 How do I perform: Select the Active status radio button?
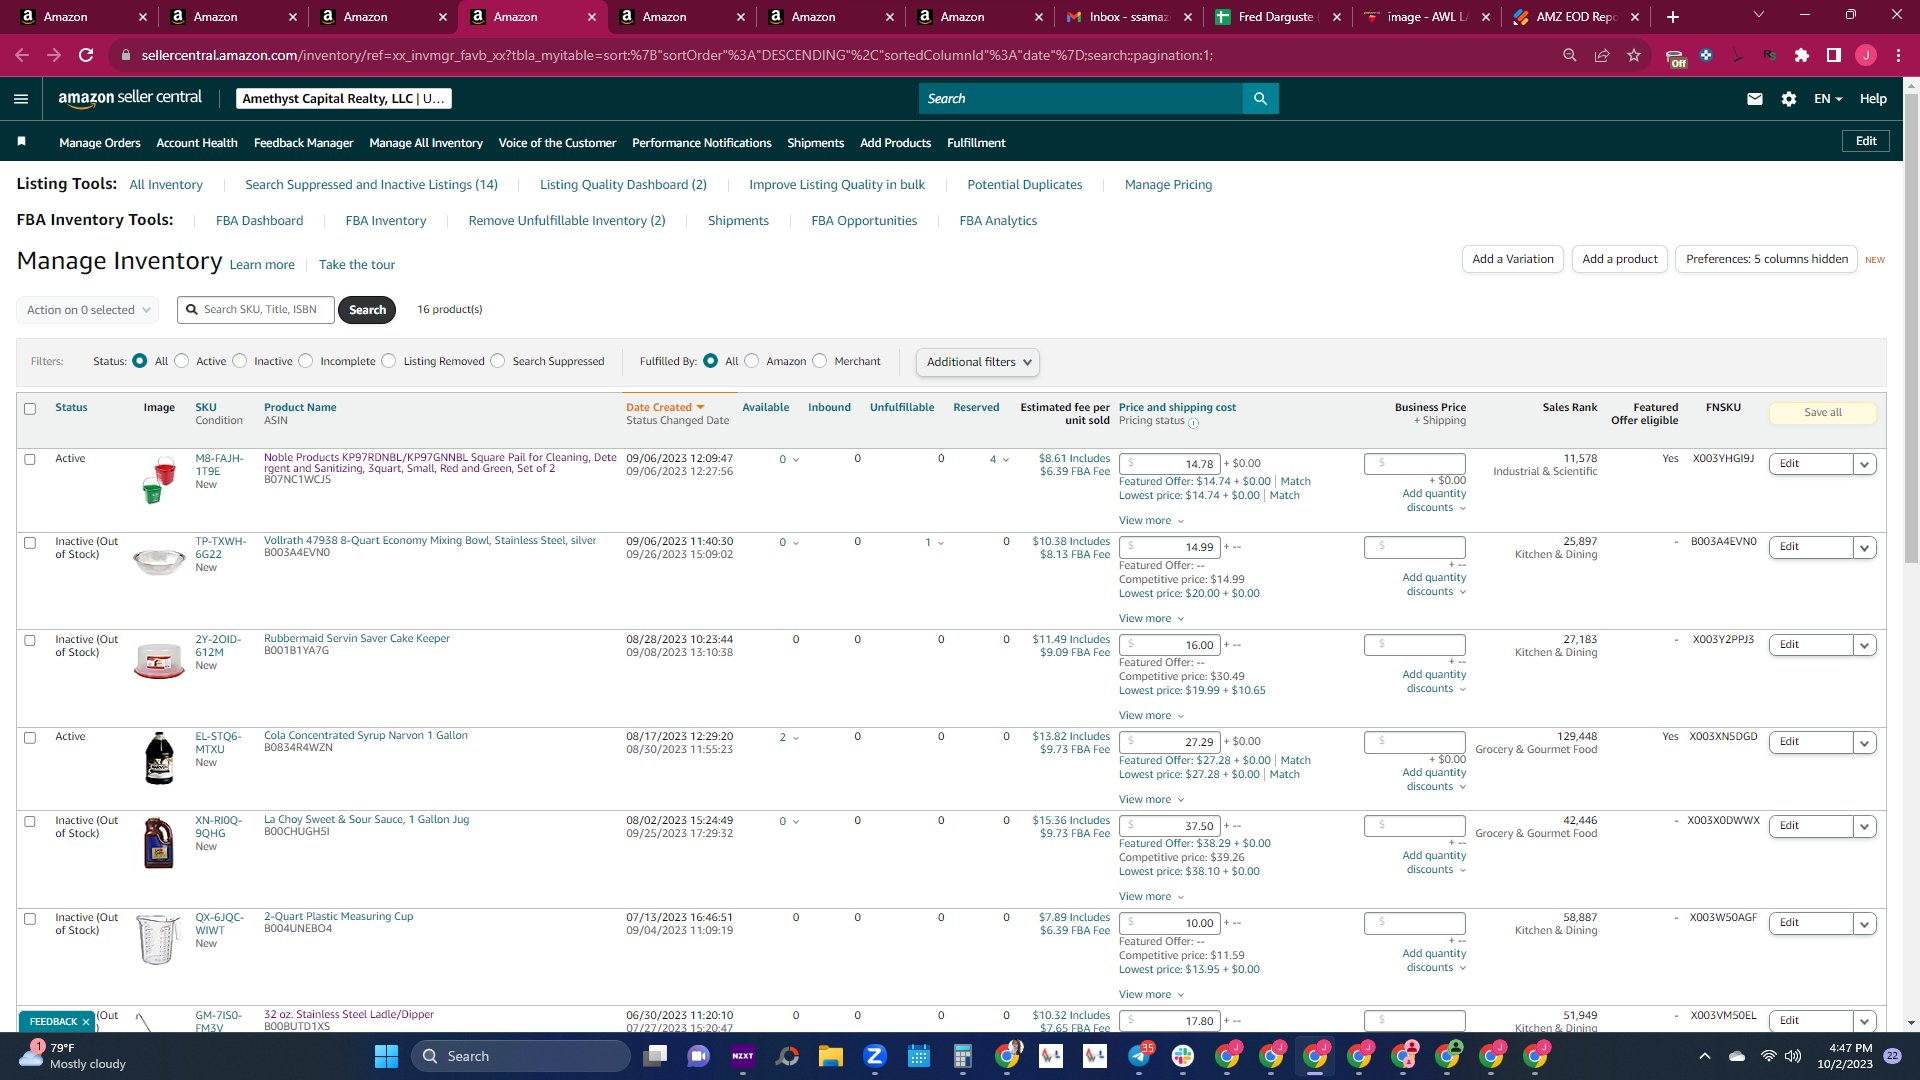coord(182,361)
